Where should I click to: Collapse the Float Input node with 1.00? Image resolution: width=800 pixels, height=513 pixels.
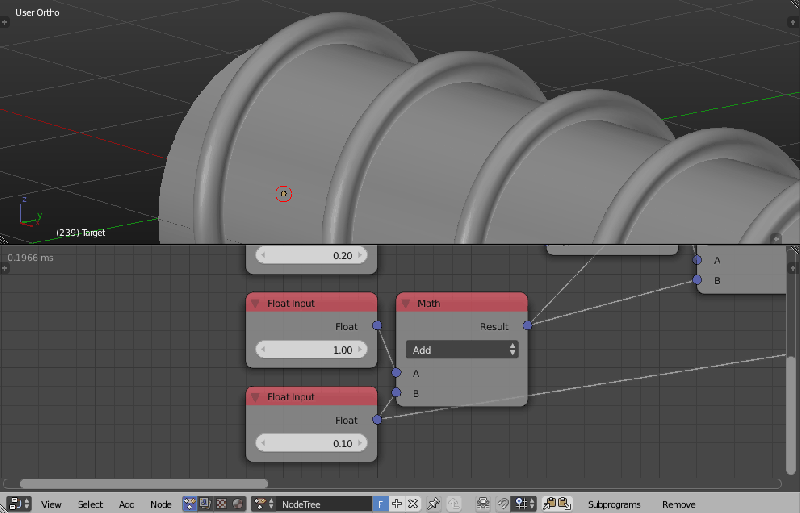(x=255, y=303)
